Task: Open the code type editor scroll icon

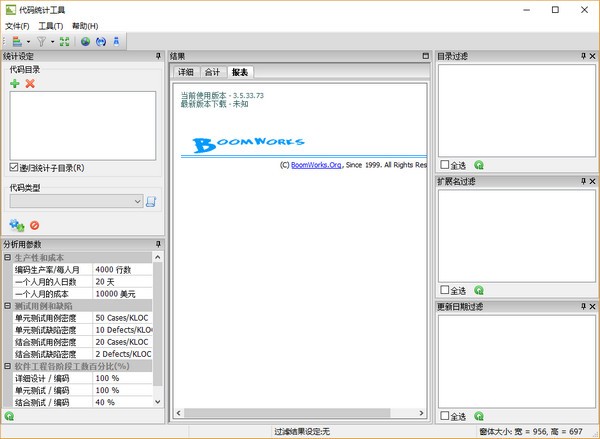Action: point(151,201)
